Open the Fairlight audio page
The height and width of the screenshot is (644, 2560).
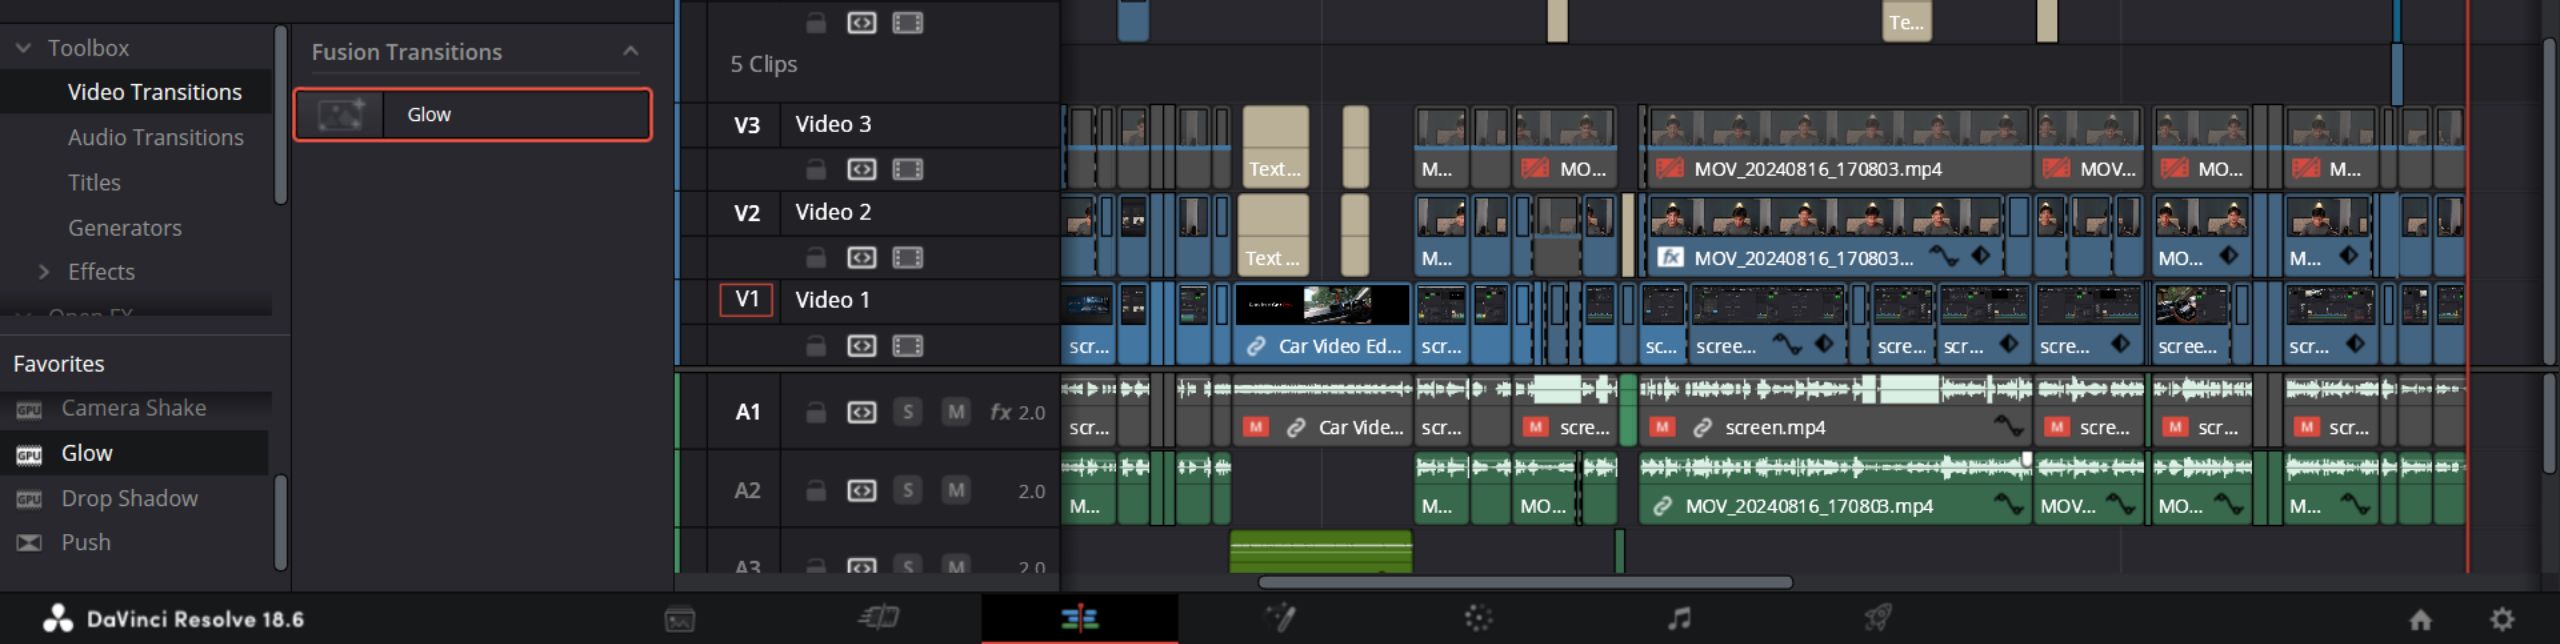1679,619
